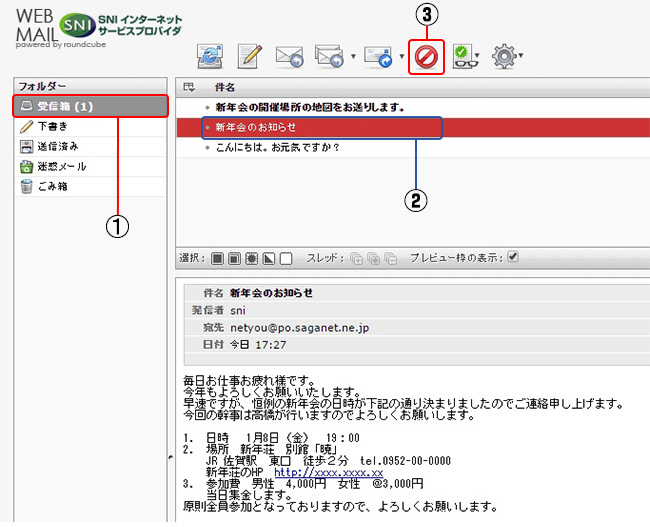
Task: Click the select-all messages square icon
Action: [218, 258]
